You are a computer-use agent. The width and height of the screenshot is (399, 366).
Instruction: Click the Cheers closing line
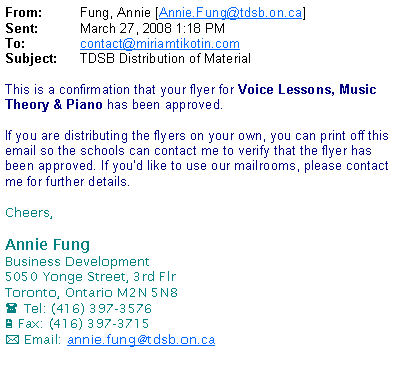click(x=29, y=213)
